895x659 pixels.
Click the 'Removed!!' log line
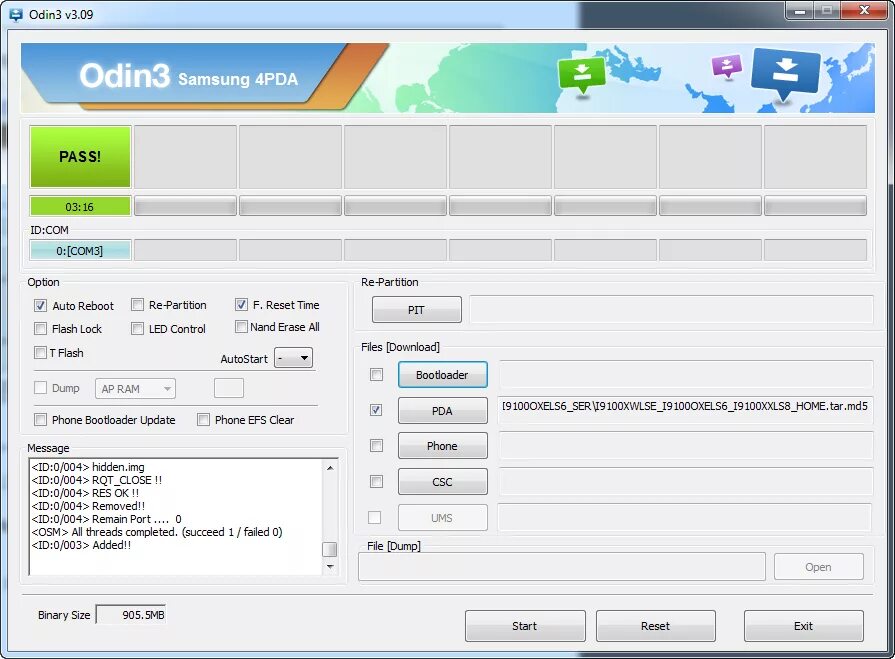point(88,506)
